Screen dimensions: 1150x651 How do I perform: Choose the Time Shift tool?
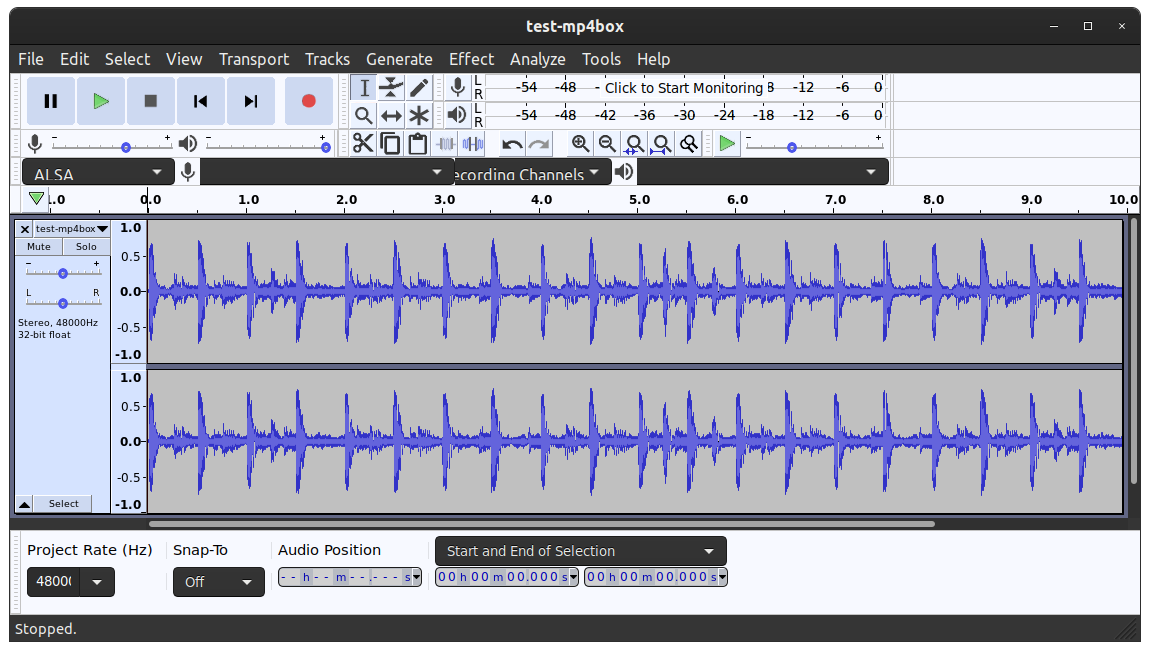click(391, 116)
